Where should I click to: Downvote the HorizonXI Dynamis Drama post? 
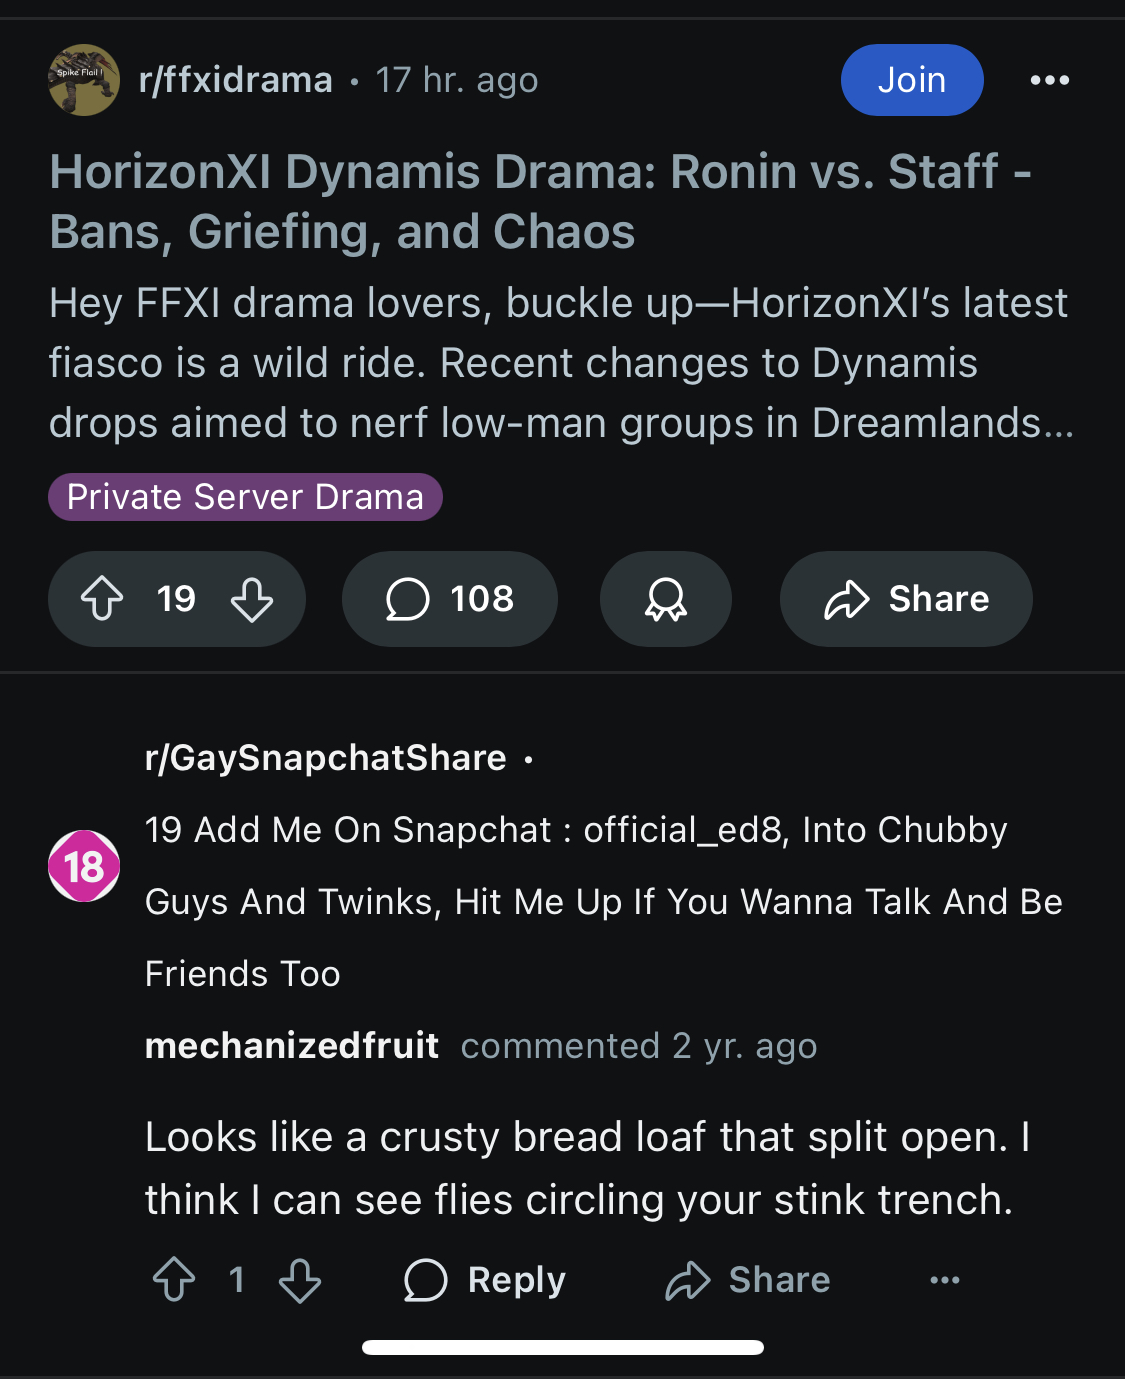[252, 599]
